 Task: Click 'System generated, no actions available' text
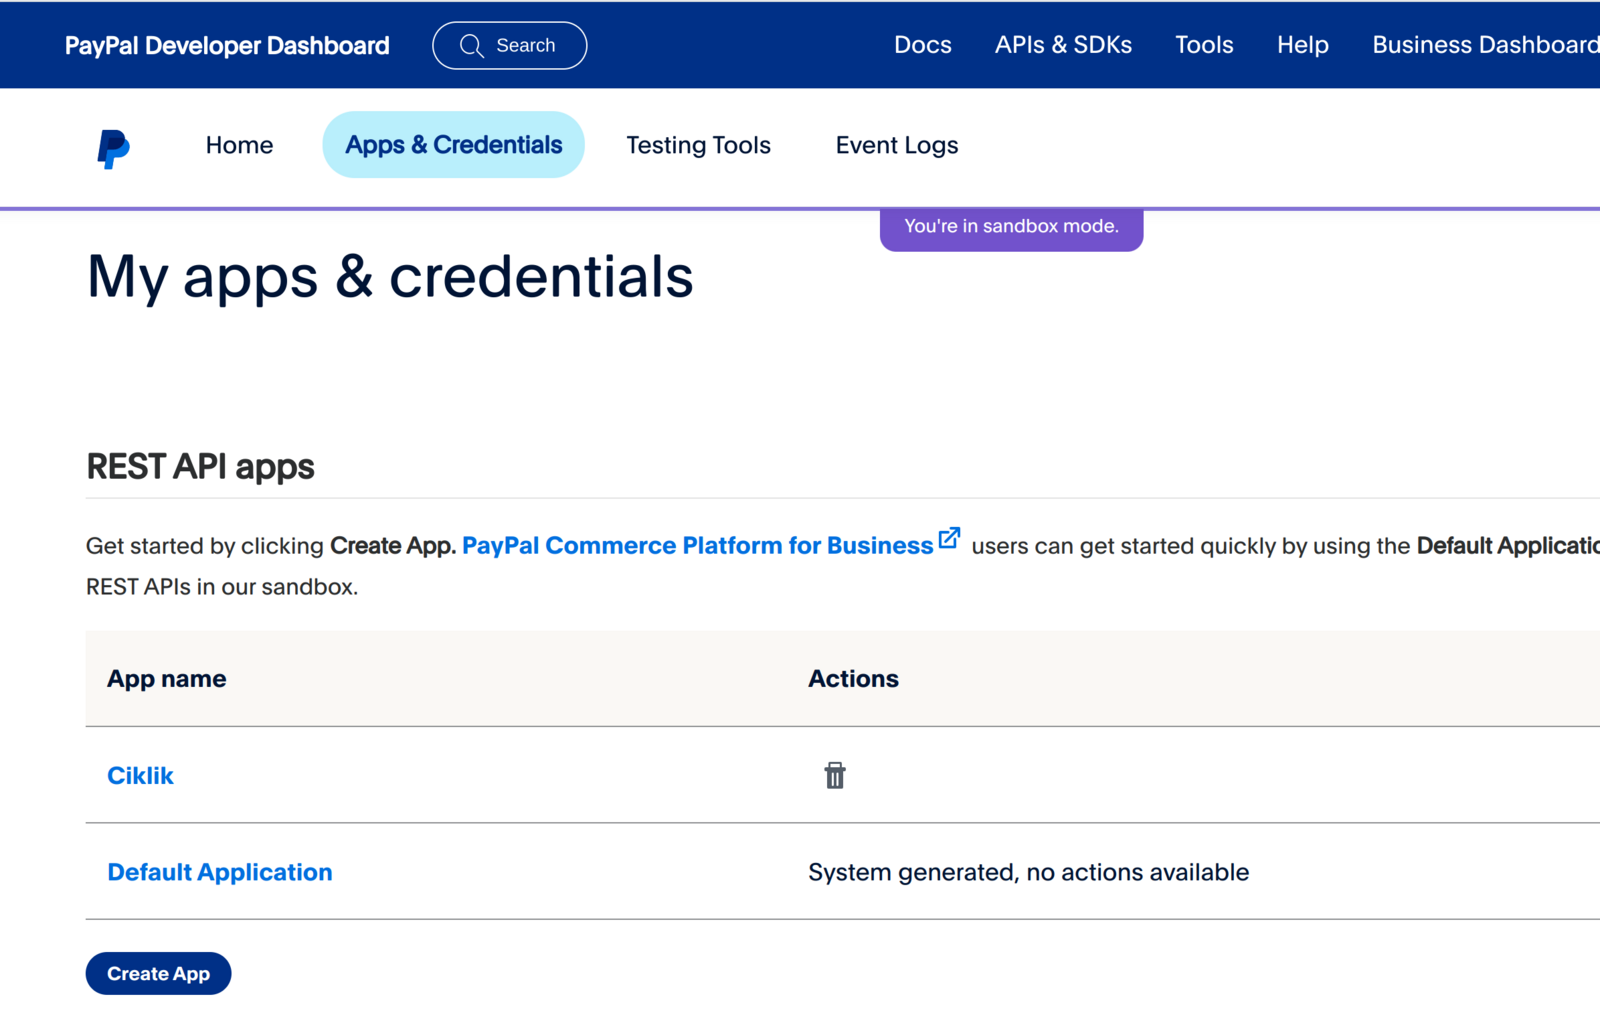[1028, 873]
